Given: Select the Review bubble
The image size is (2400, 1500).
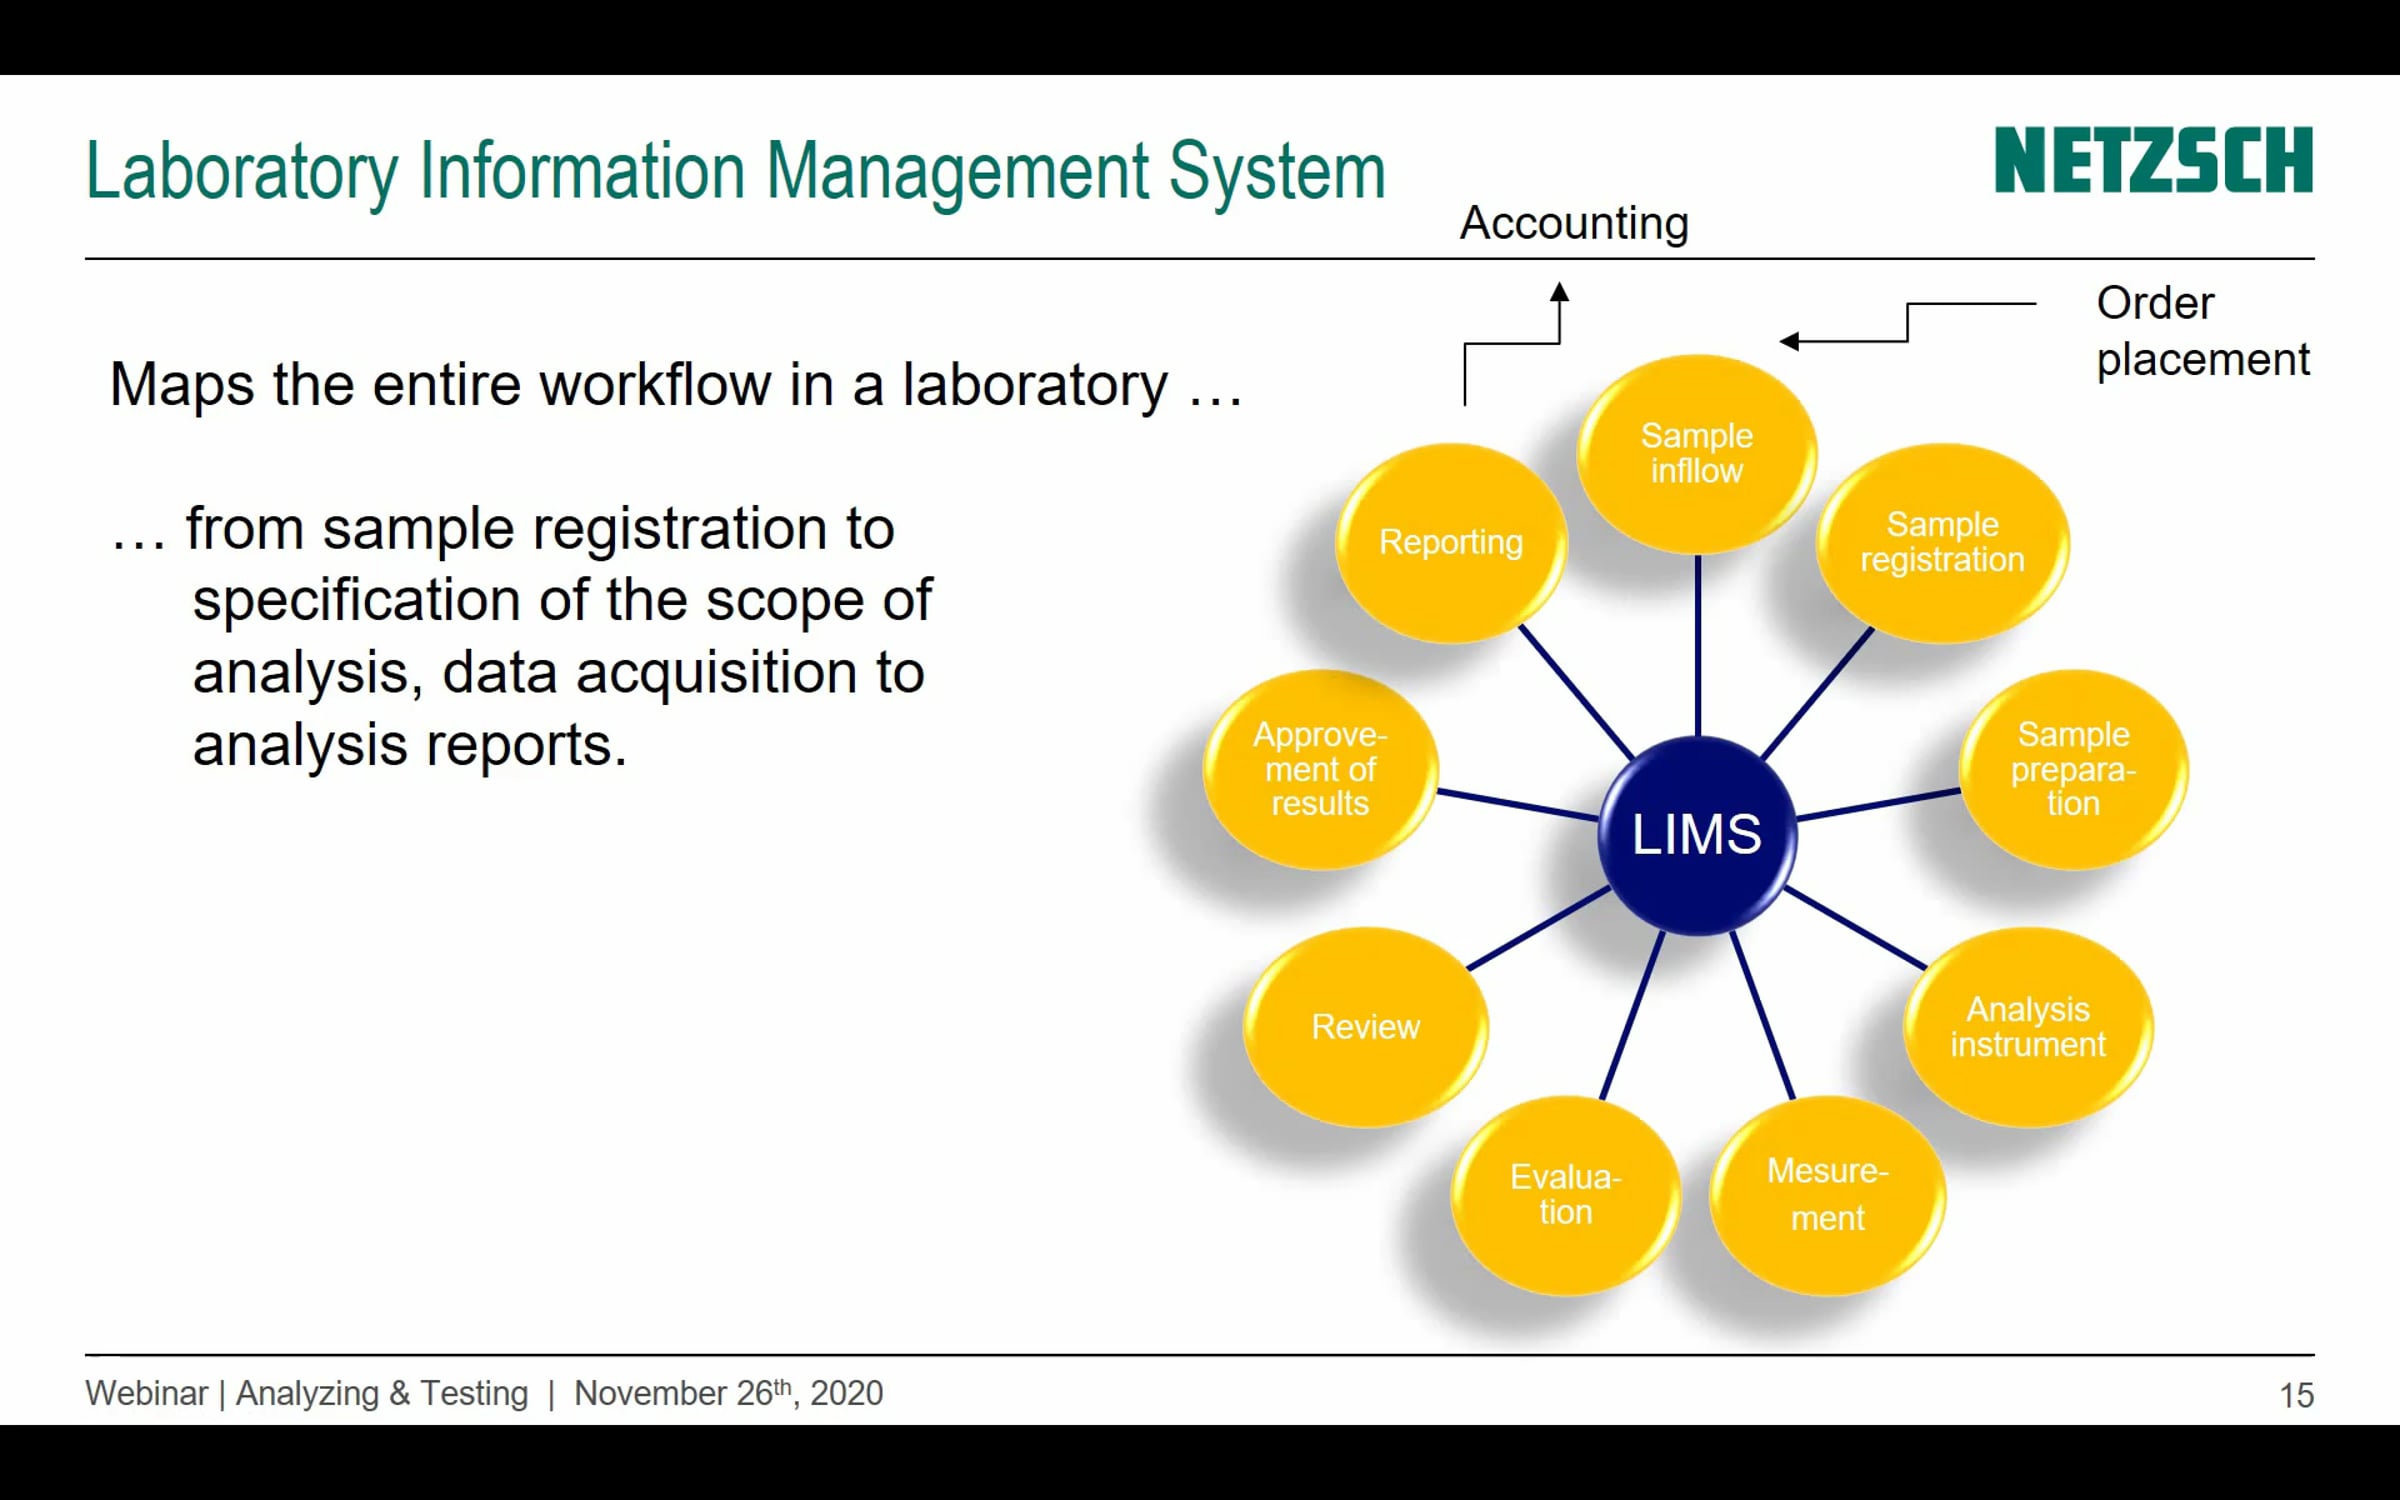Looking at the screenshot, I should coord(1365,1027).
